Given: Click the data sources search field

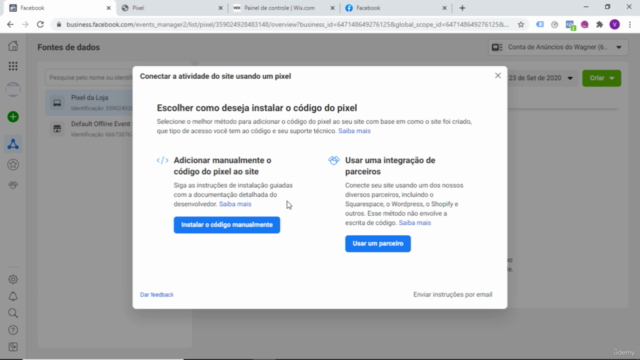Looking at the screenshot, I should [89, 78].
